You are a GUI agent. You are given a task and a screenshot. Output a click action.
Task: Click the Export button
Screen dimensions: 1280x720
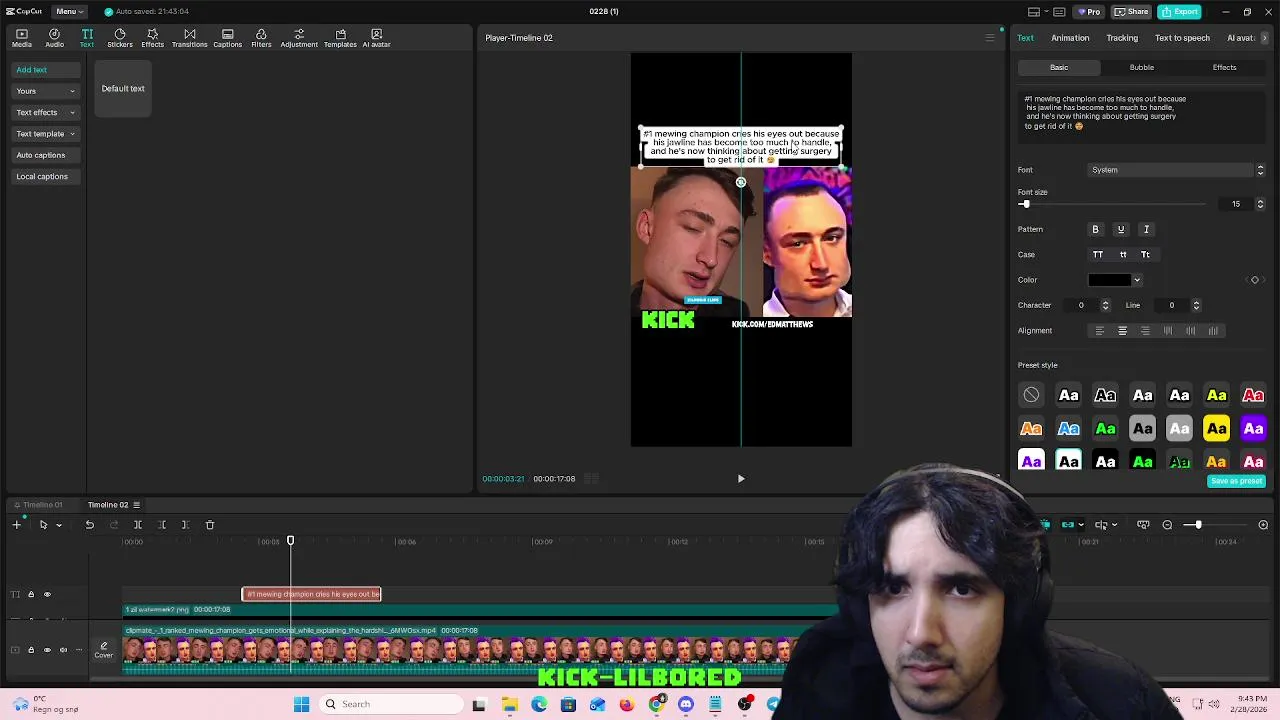tap(1180, 12)
